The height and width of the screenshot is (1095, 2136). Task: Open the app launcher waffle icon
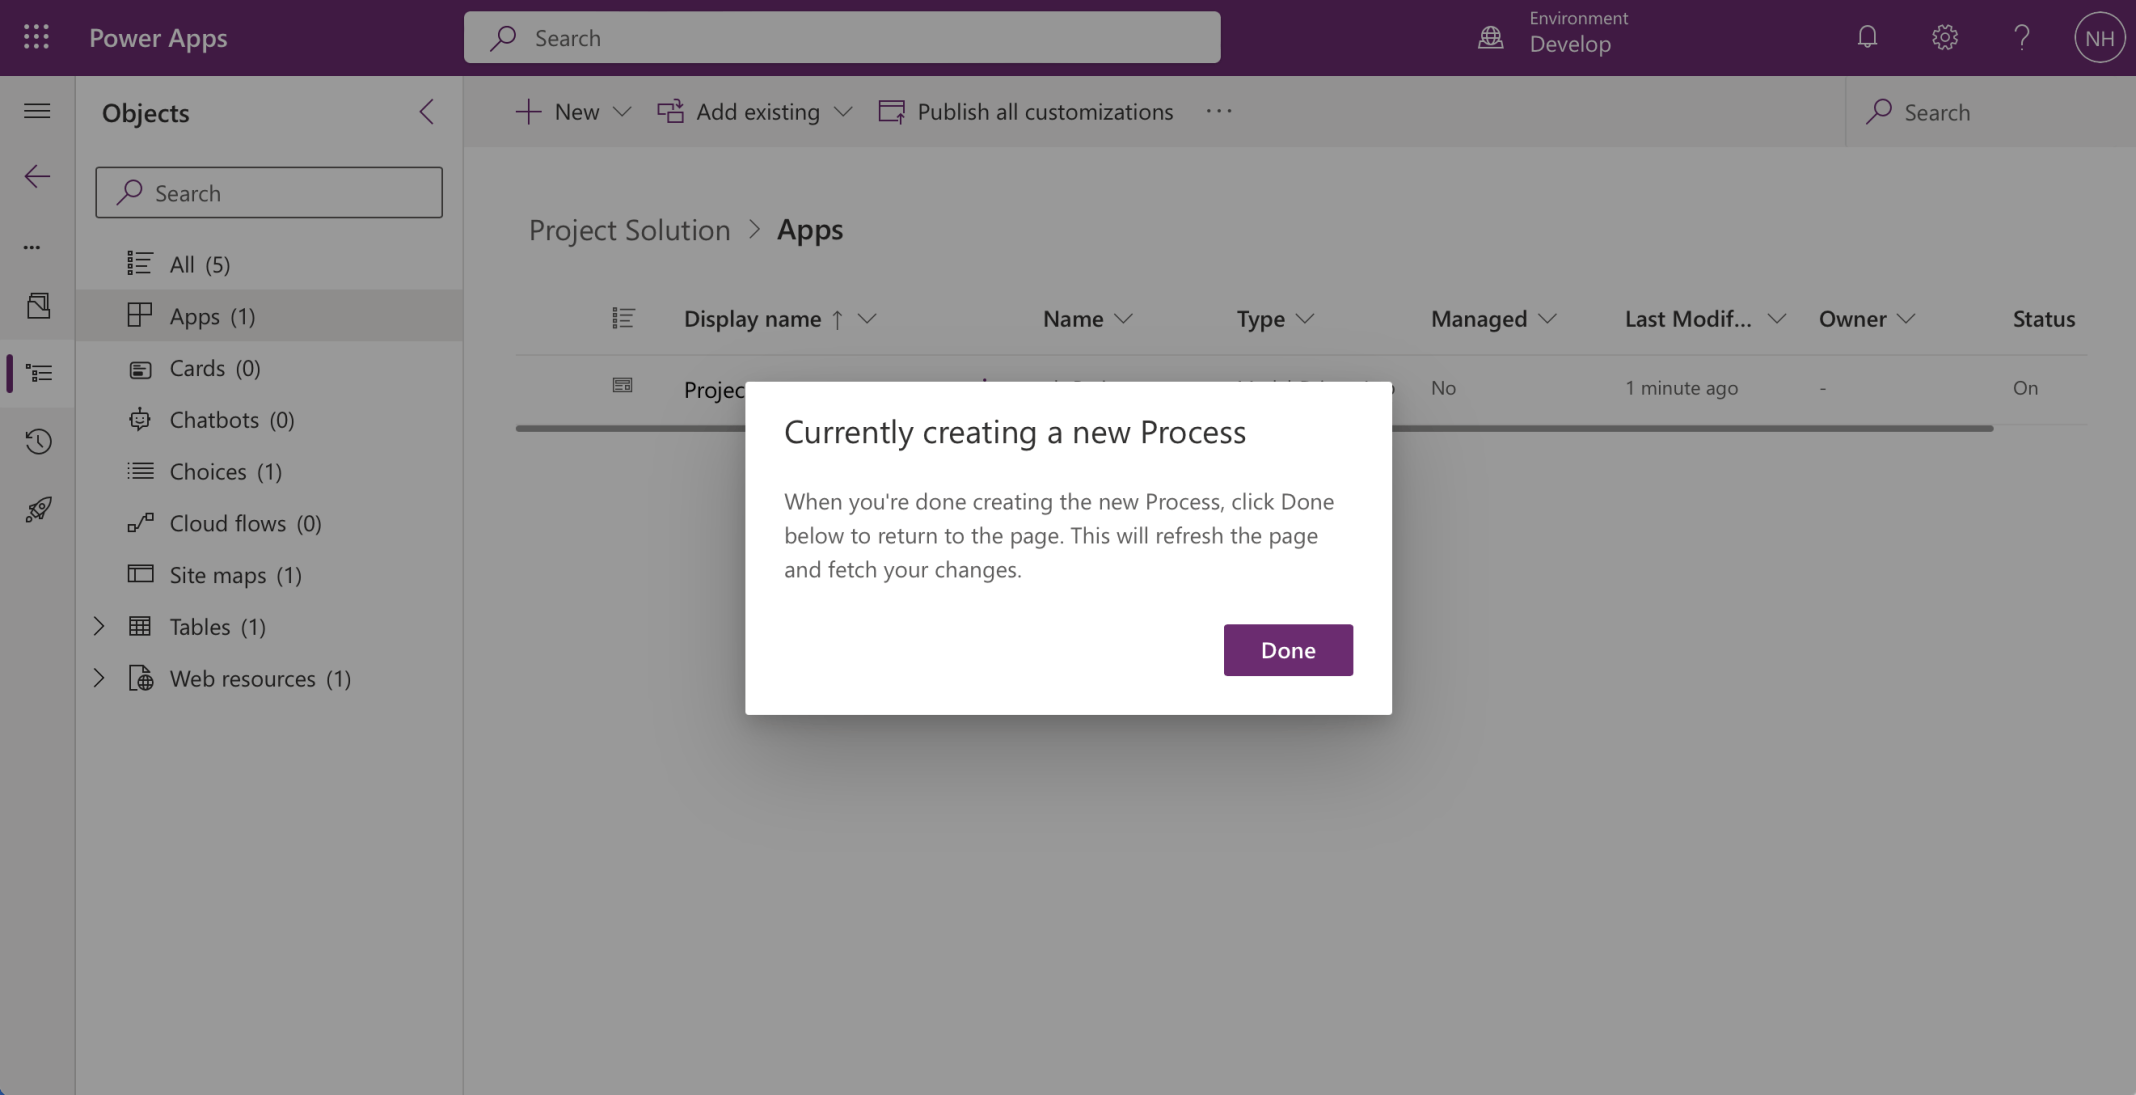36,38
